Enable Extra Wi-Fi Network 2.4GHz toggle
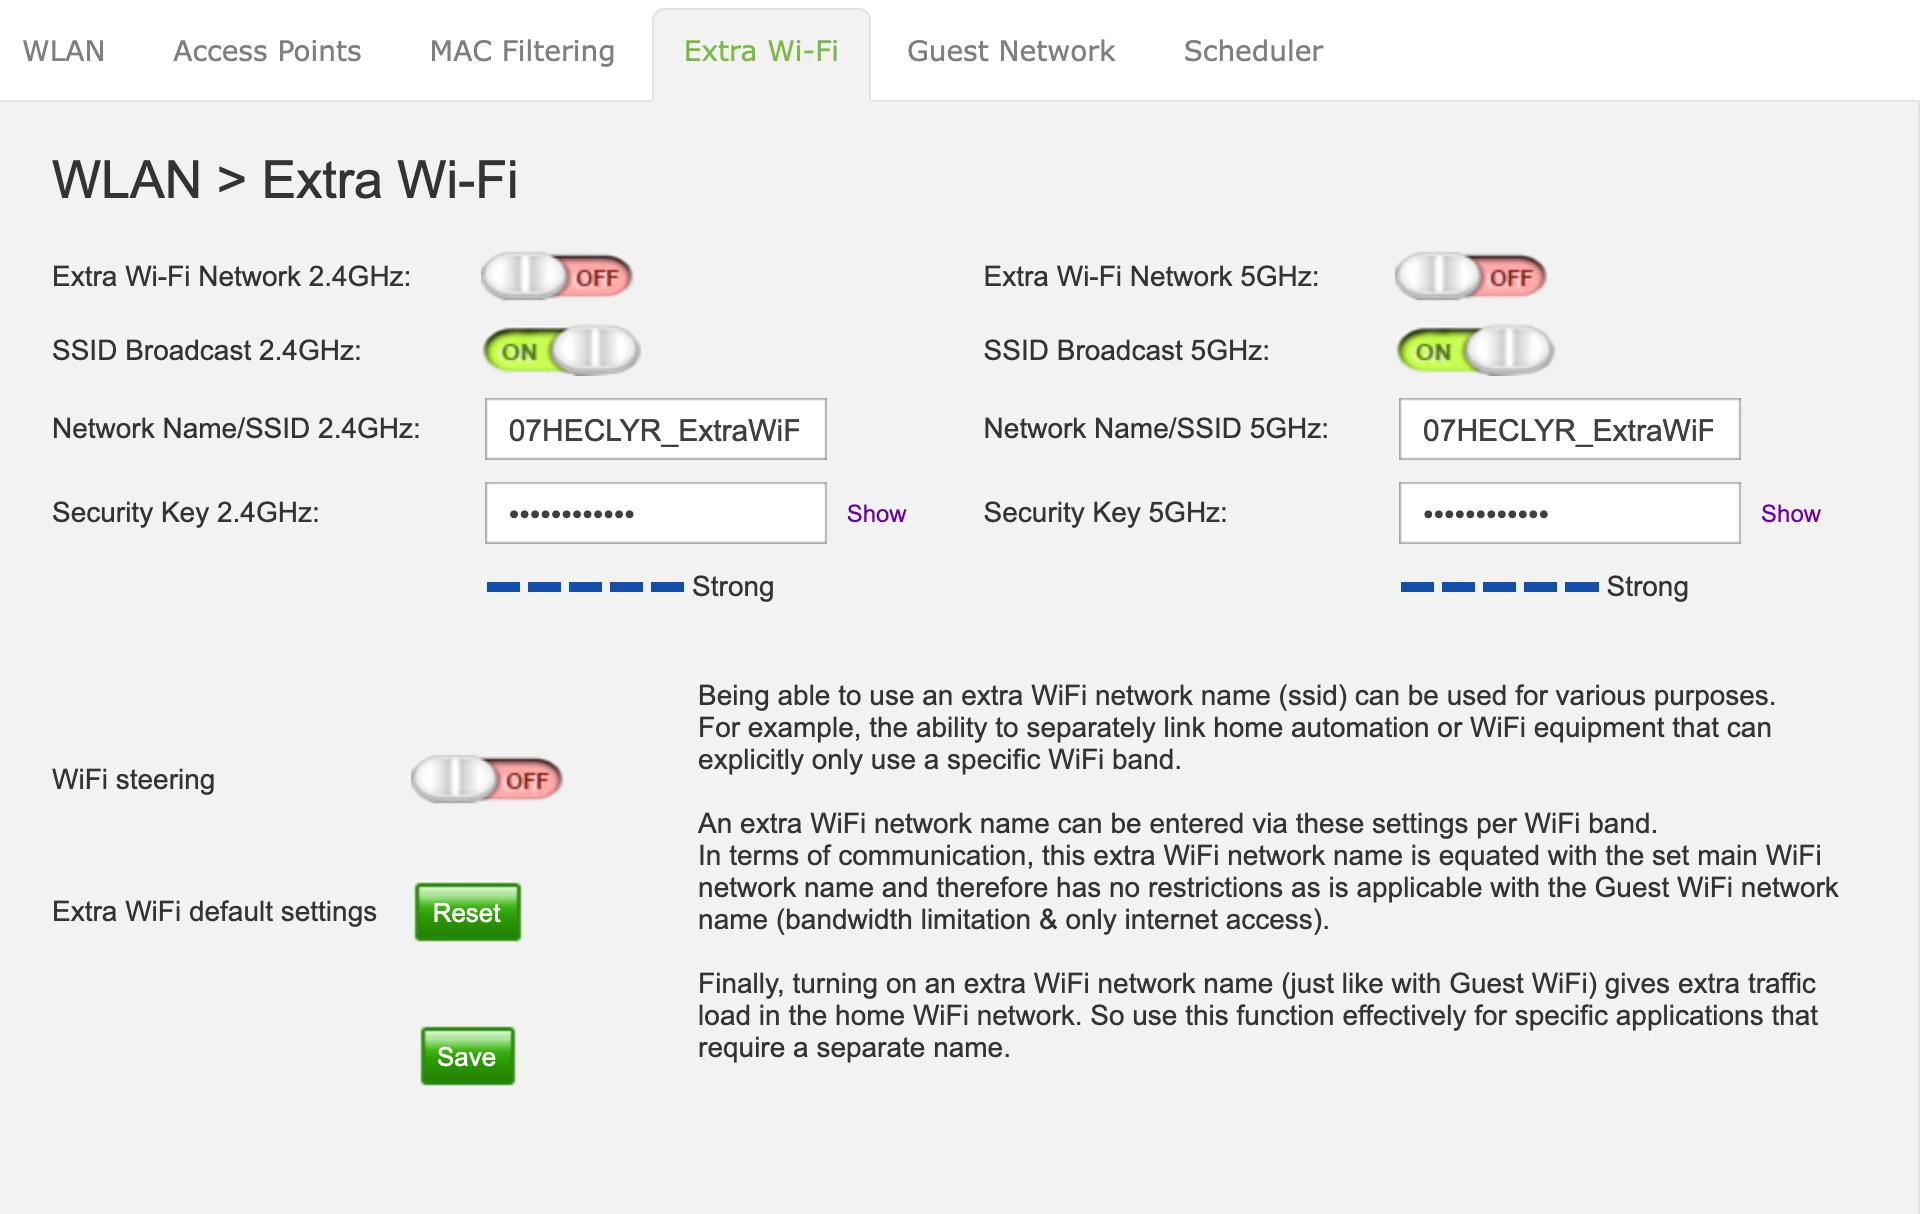This screenshot has width=1928, height=1214. pos(556,277)
